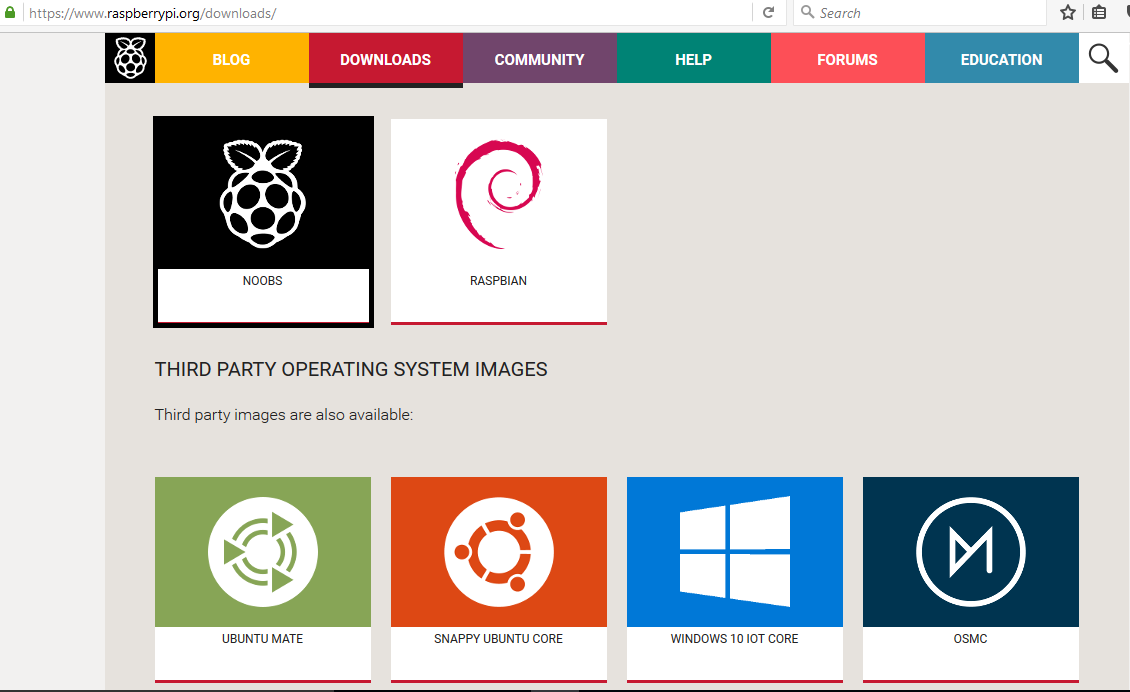
Task: Open the DOWNLOADS navigation tab
Action: (386, 58)
